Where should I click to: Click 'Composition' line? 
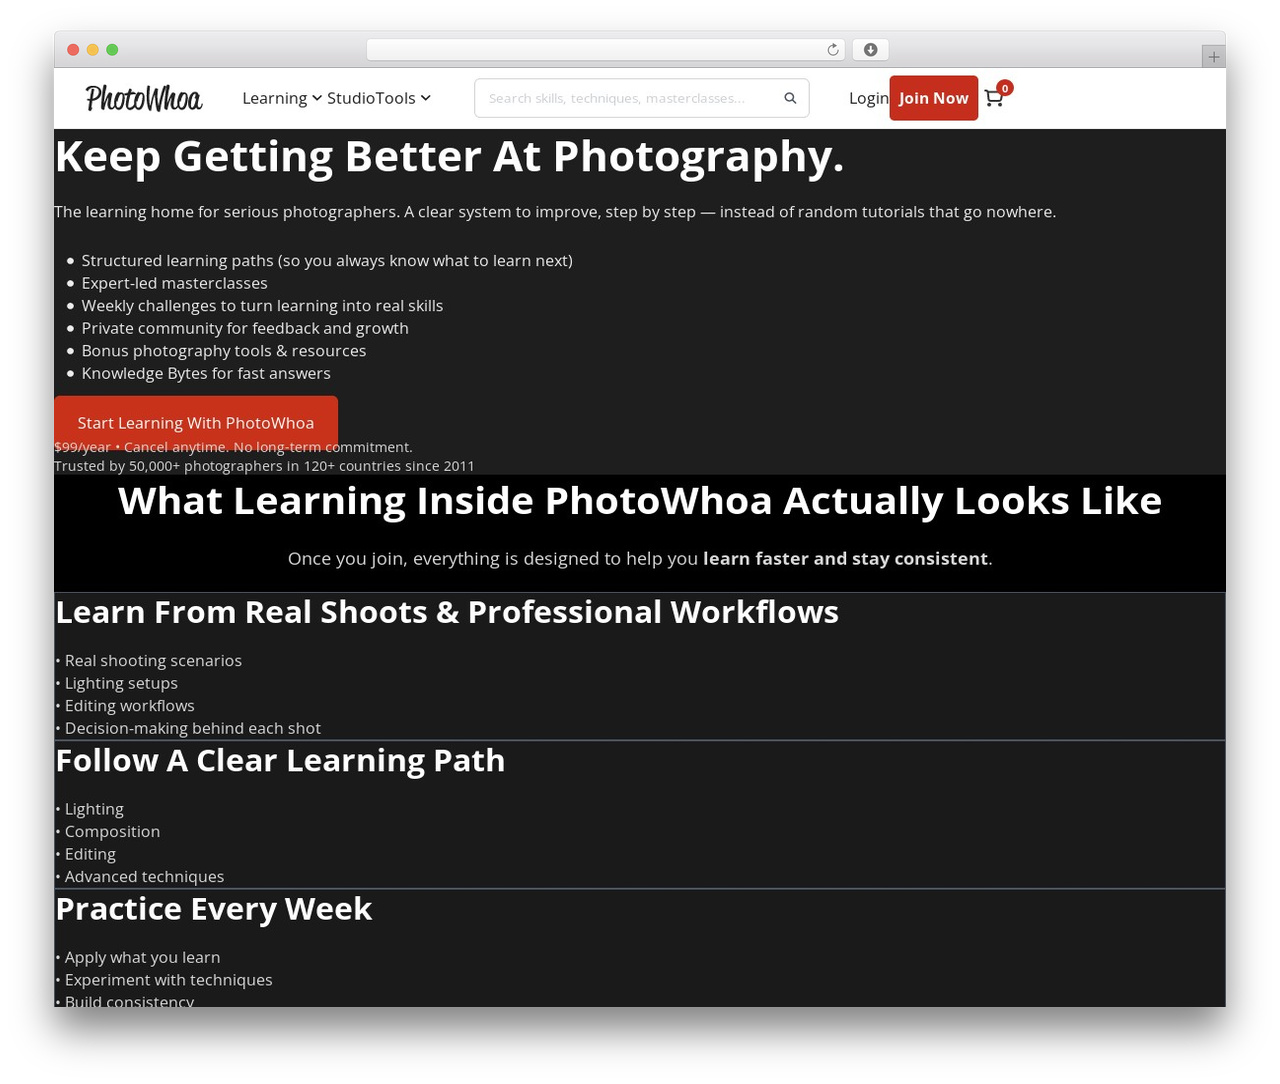point(108,832)
